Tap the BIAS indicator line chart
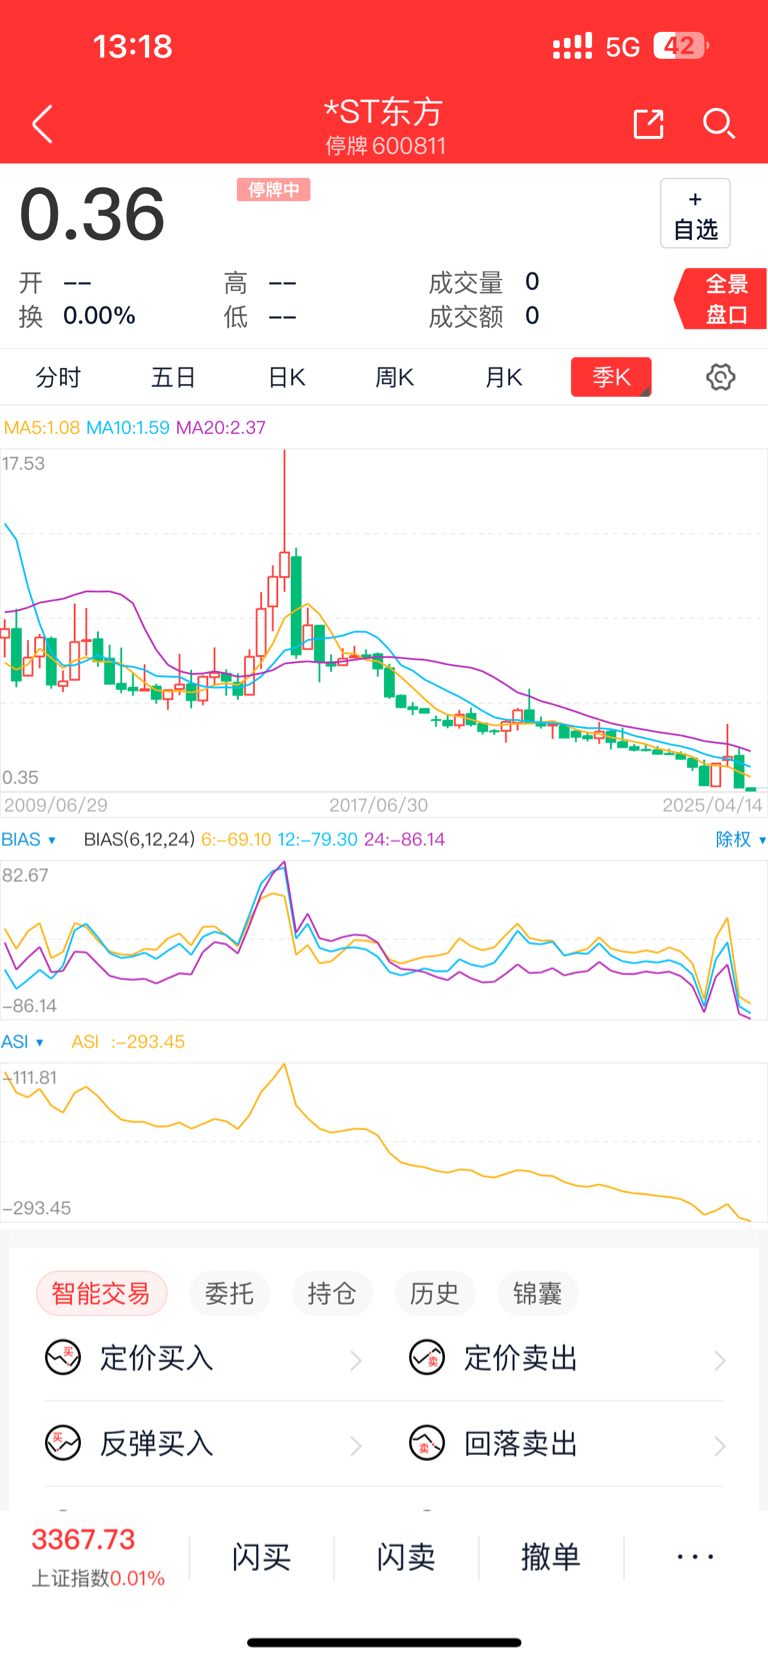The width and height of the screenshot is (768, 1662). click(384, 940)
